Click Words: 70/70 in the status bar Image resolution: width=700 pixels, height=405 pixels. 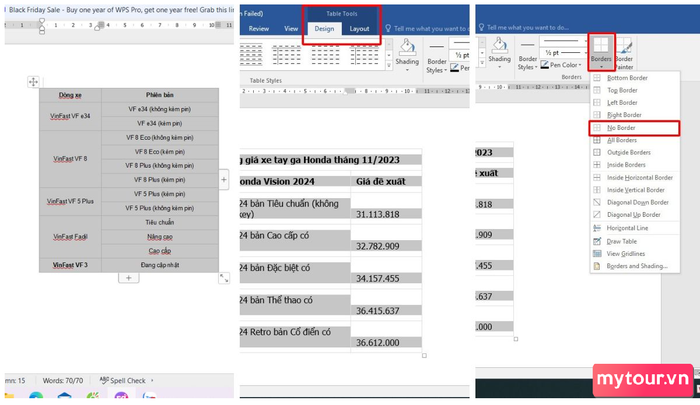click(63, 380)
